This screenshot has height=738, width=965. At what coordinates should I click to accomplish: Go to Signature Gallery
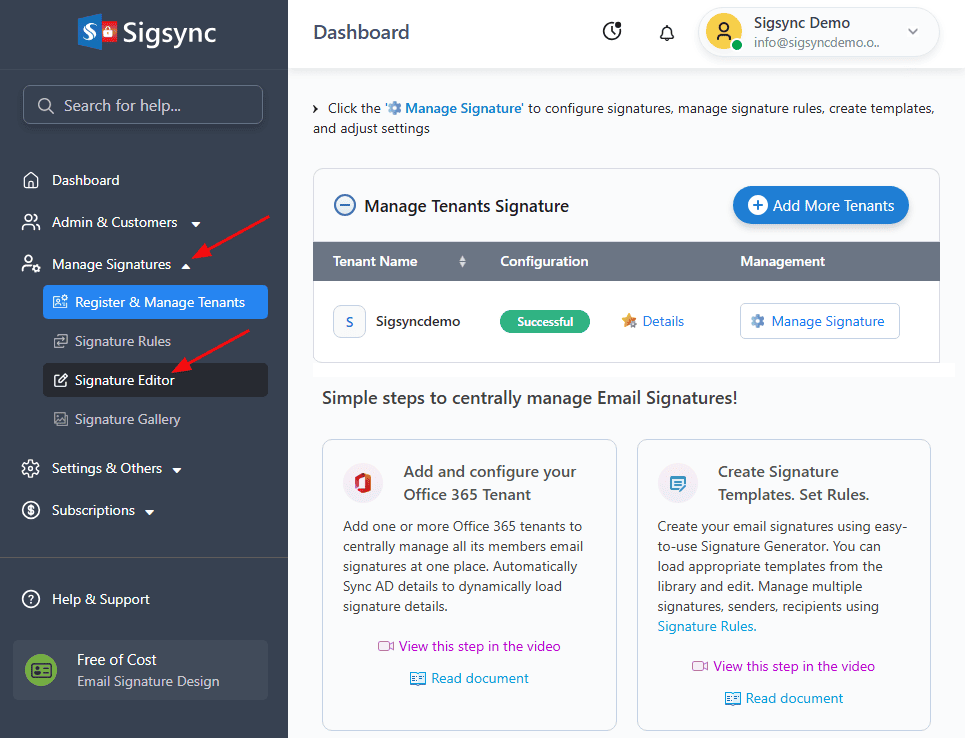127,420
